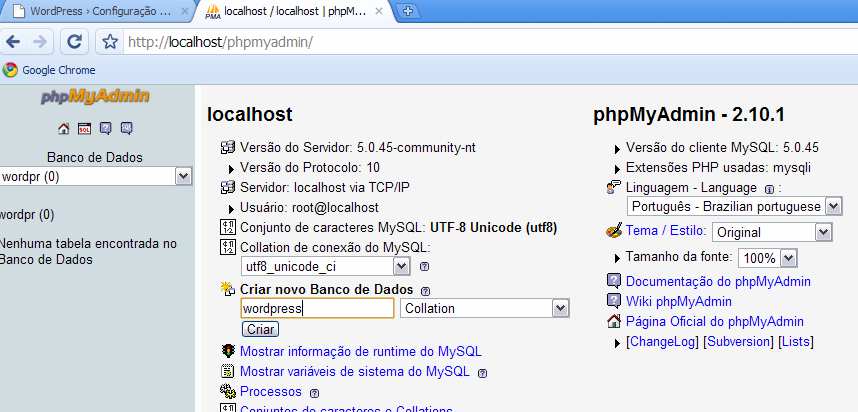Image resolution: width=858 pixels, height=412 pixels.
Task: Open utf8_unicode_ci connection collation dropdown
Action: coord(325,267)
